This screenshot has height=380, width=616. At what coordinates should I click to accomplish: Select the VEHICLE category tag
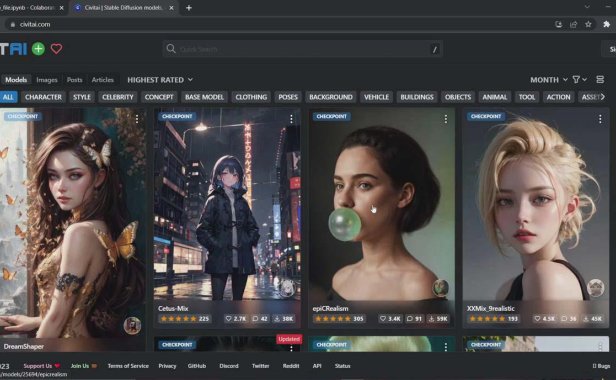pyautogui.click(x=376, y=97)
